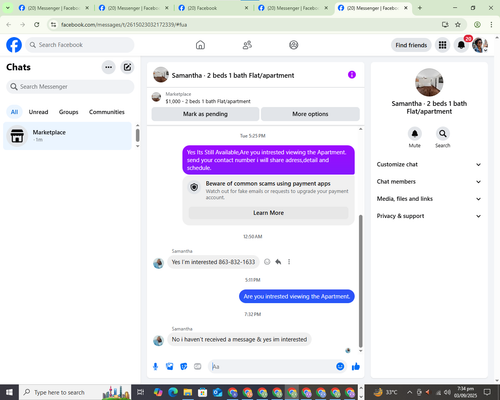
Task: Reload the page with browser refresh icon
Action: pyautogui.click(x=37, y=25)
